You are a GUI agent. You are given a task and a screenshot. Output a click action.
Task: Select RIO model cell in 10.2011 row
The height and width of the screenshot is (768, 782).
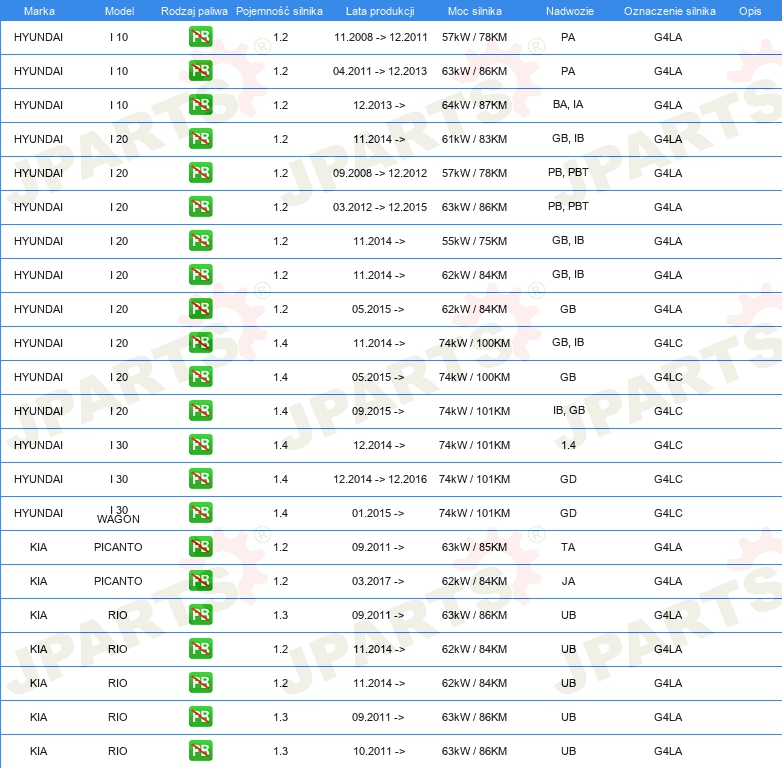point(118,751)
